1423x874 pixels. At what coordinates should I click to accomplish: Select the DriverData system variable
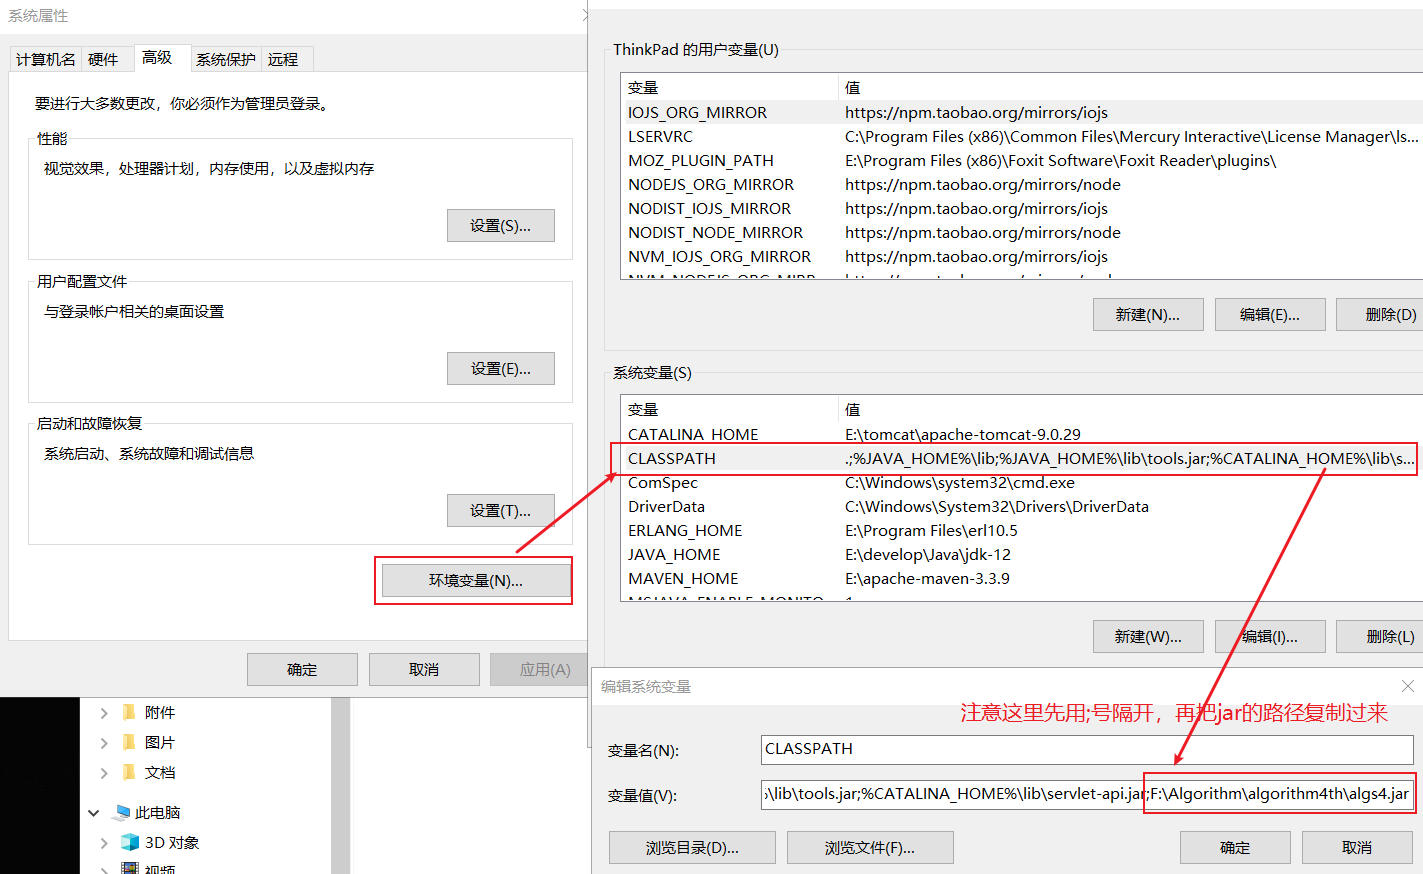click(1020, 506)
